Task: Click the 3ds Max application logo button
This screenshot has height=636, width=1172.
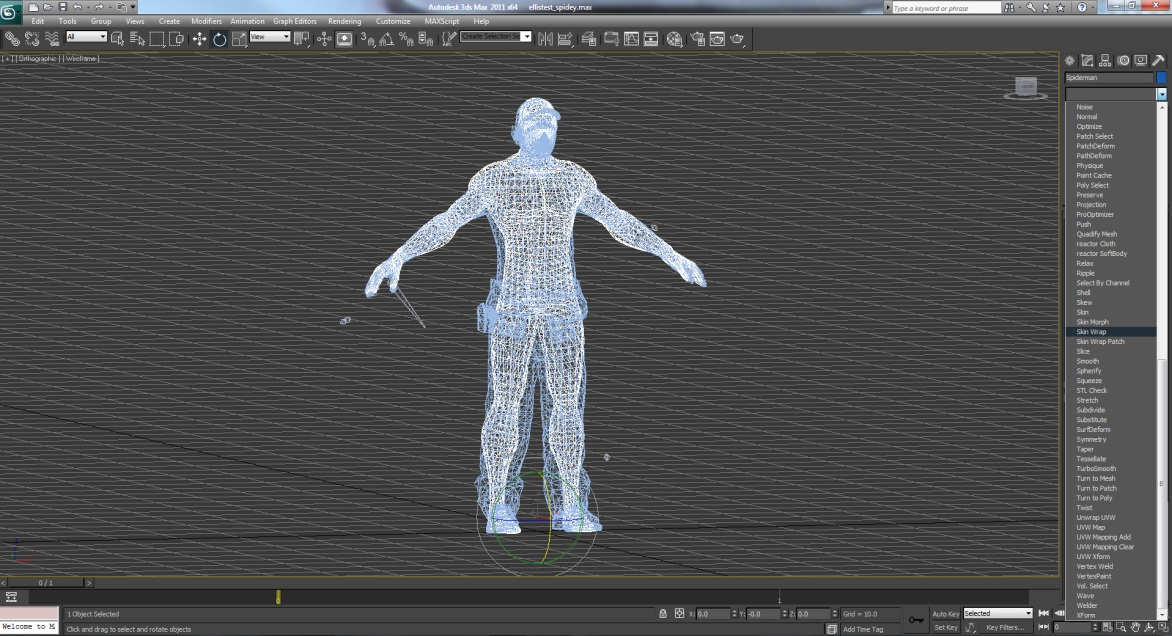Action: coord(10,13)
